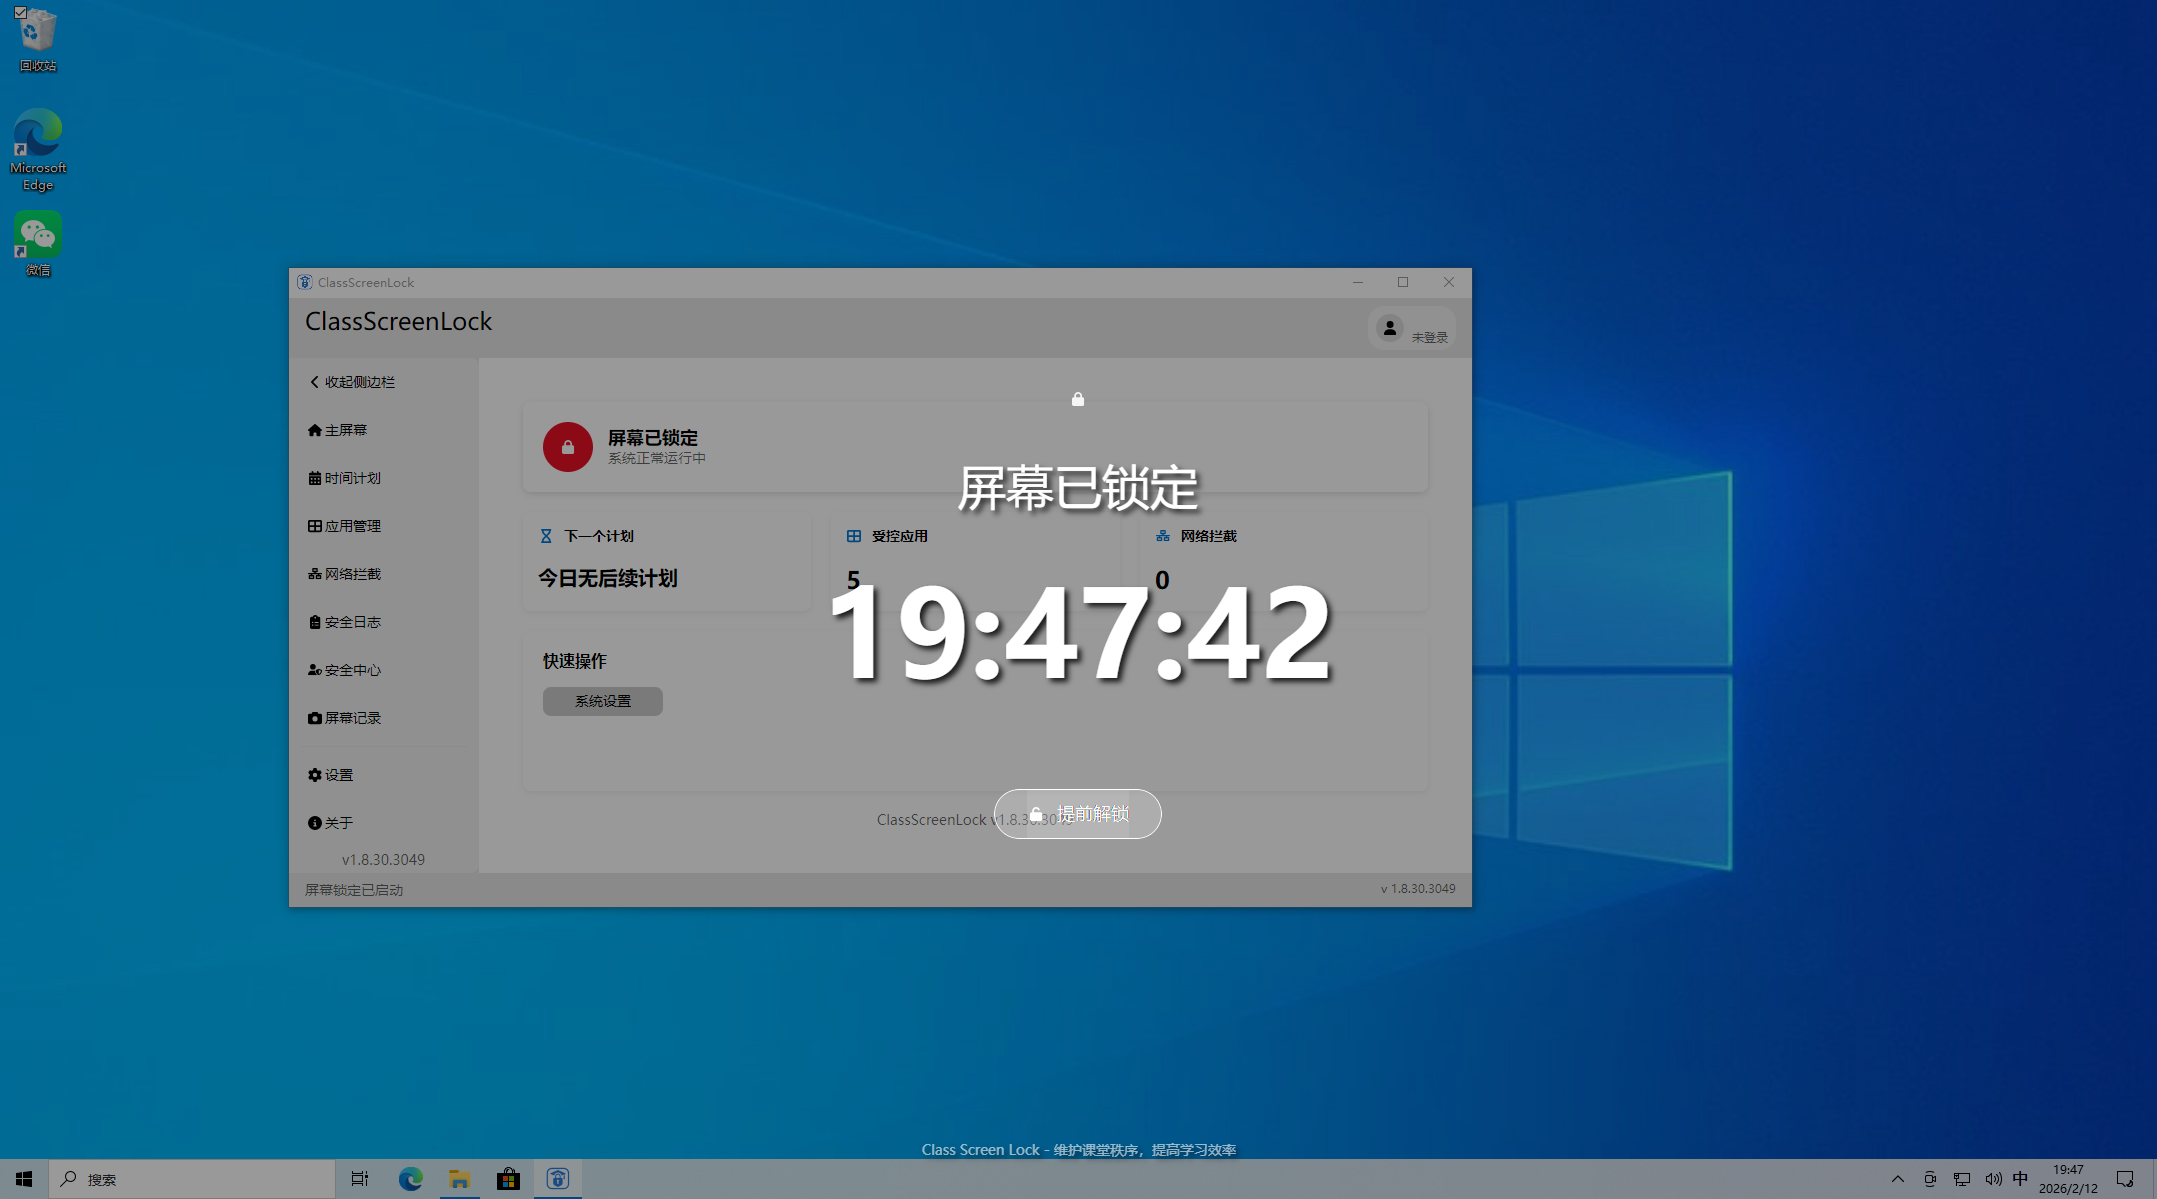Click the volume icon in system tray
Image resolution: width=2157 pixels, height=1199 pixels.
tap(1994, 1178)
